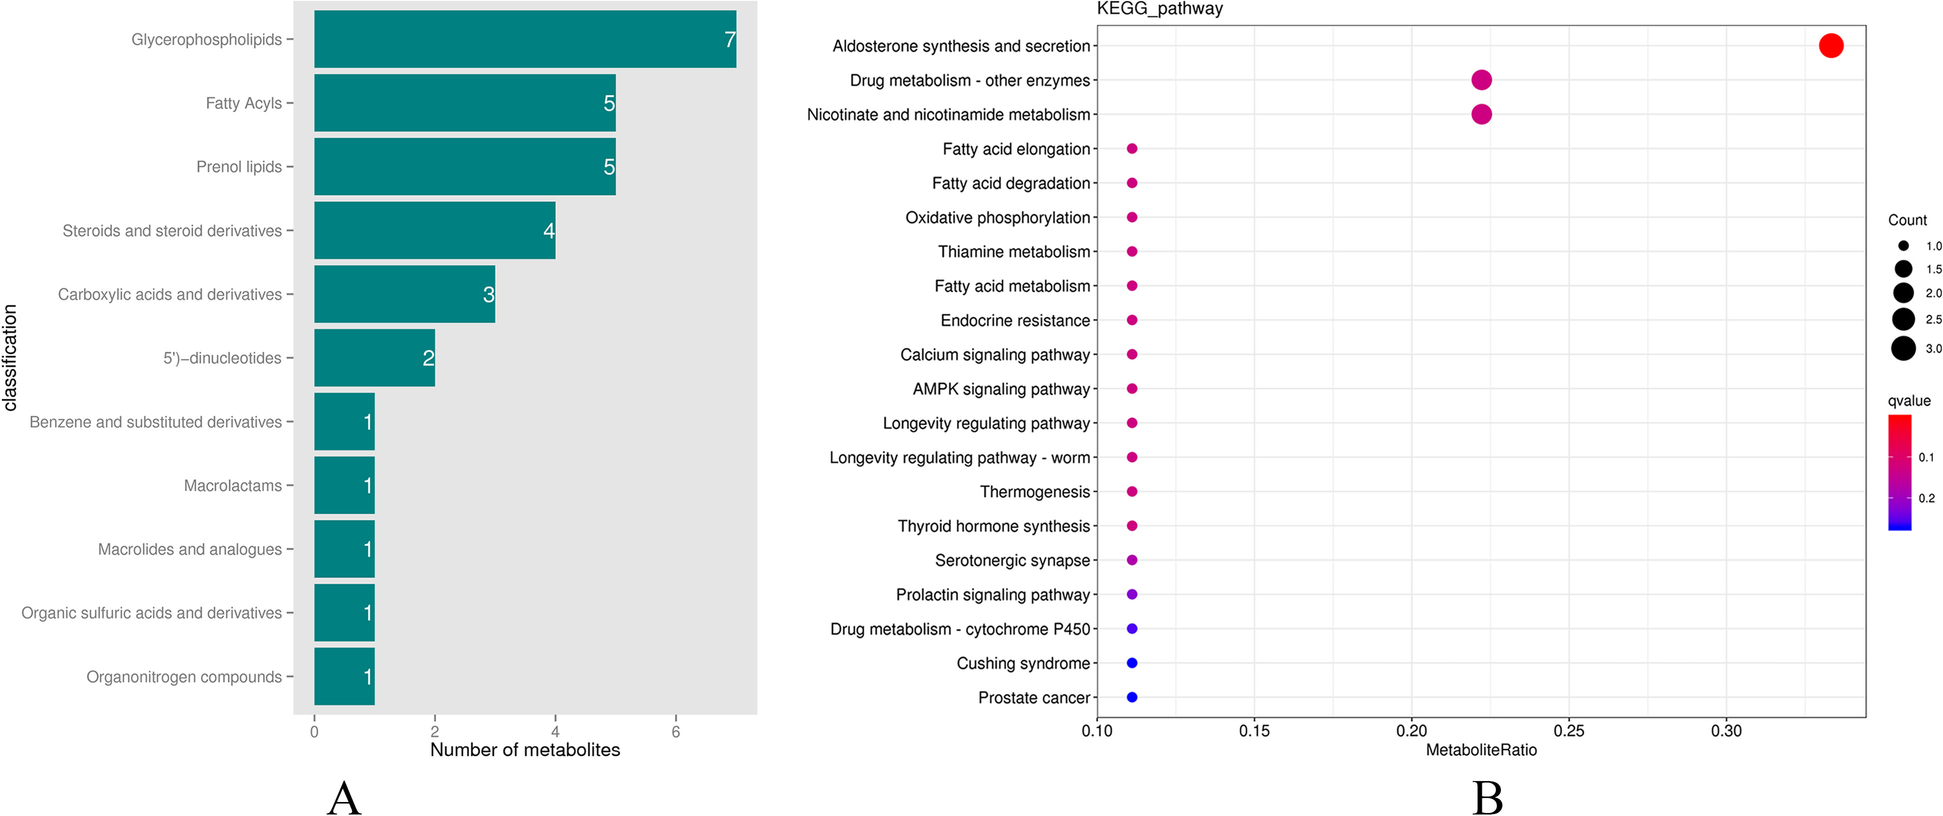Click the Prenol lipids bar

pos(465,167)
